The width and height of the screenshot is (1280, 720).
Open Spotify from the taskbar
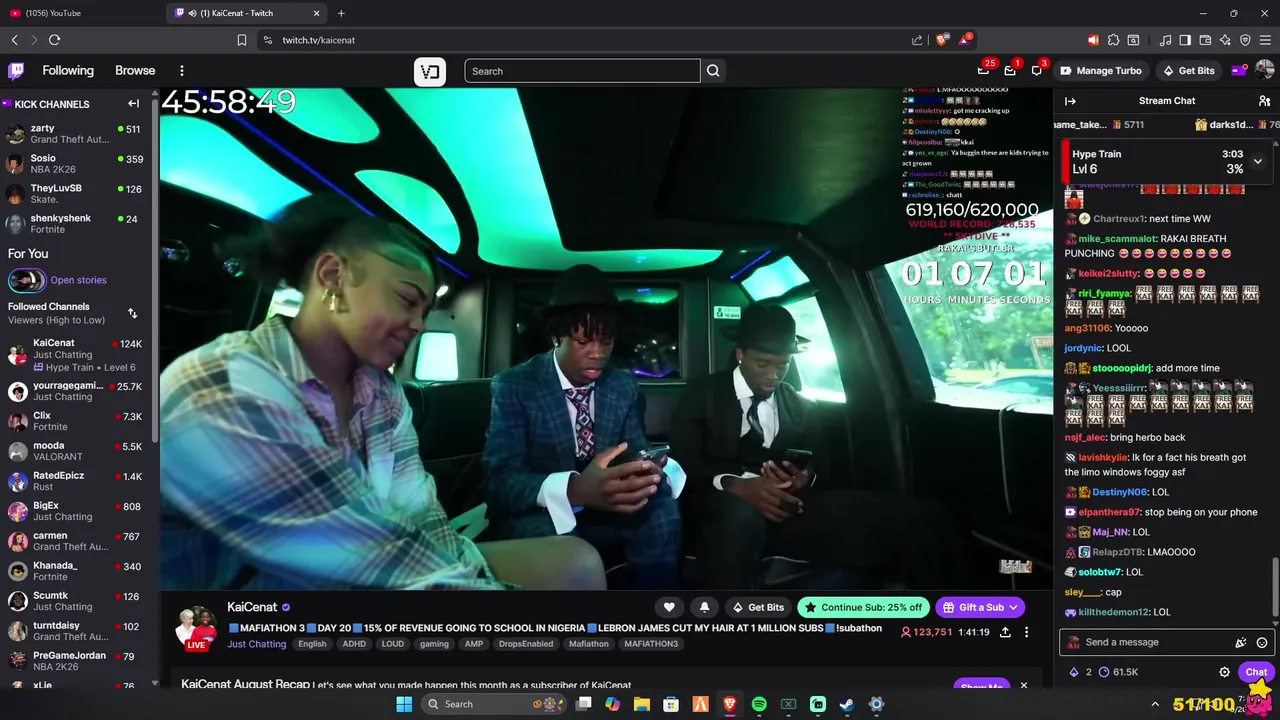pos(759,704)
